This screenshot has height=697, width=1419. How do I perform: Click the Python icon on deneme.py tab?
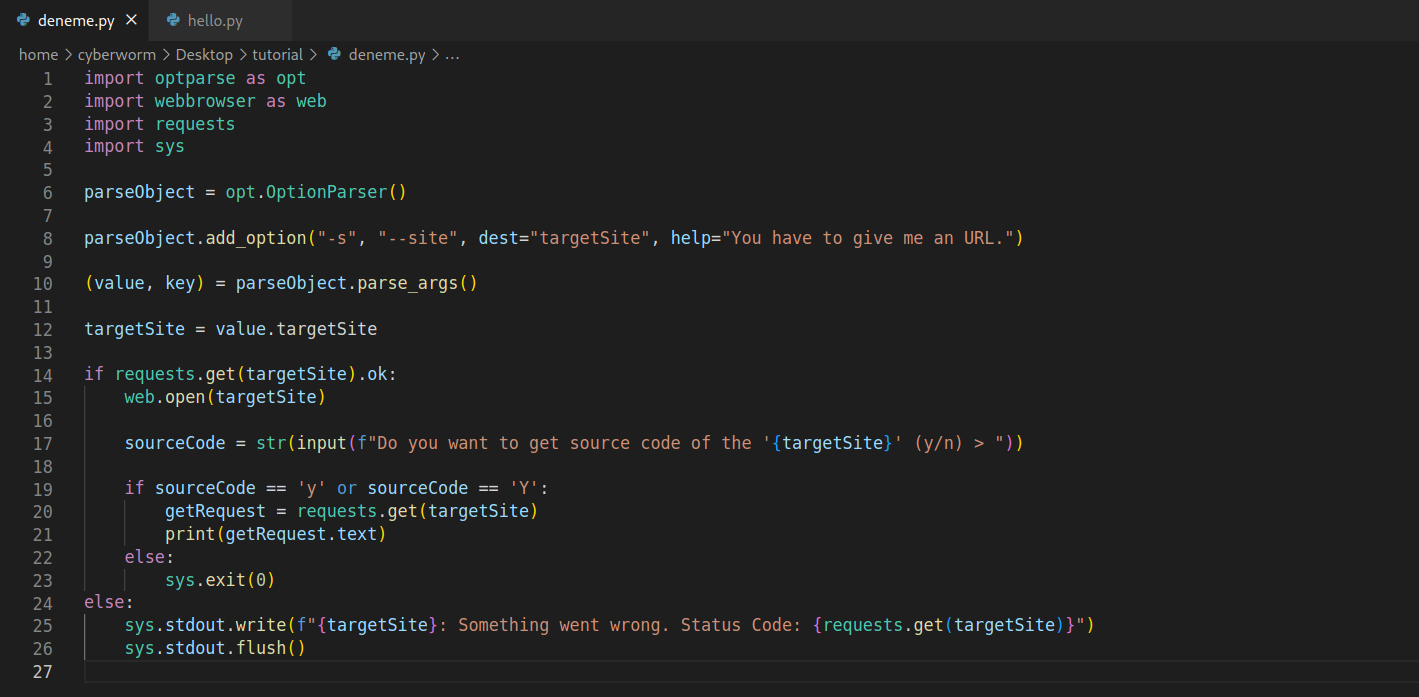point(24,20)
